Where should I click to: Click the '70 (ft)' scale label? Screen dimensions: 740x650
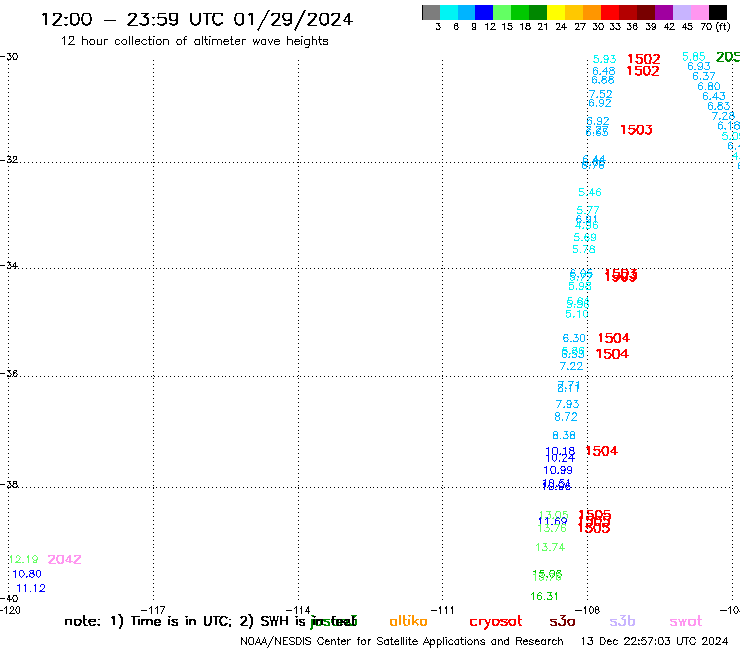click(x=715, y=27)
